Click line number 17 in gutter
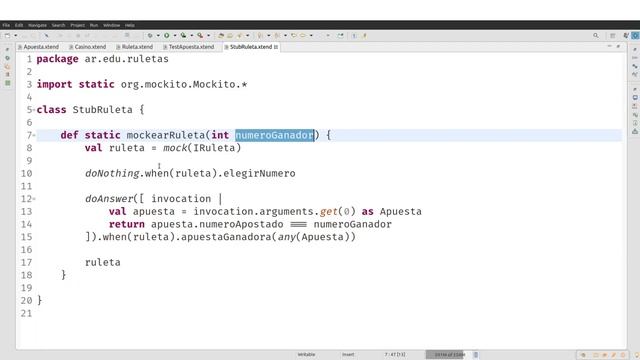This screenshot has height=360, width=640. point(27,262)
